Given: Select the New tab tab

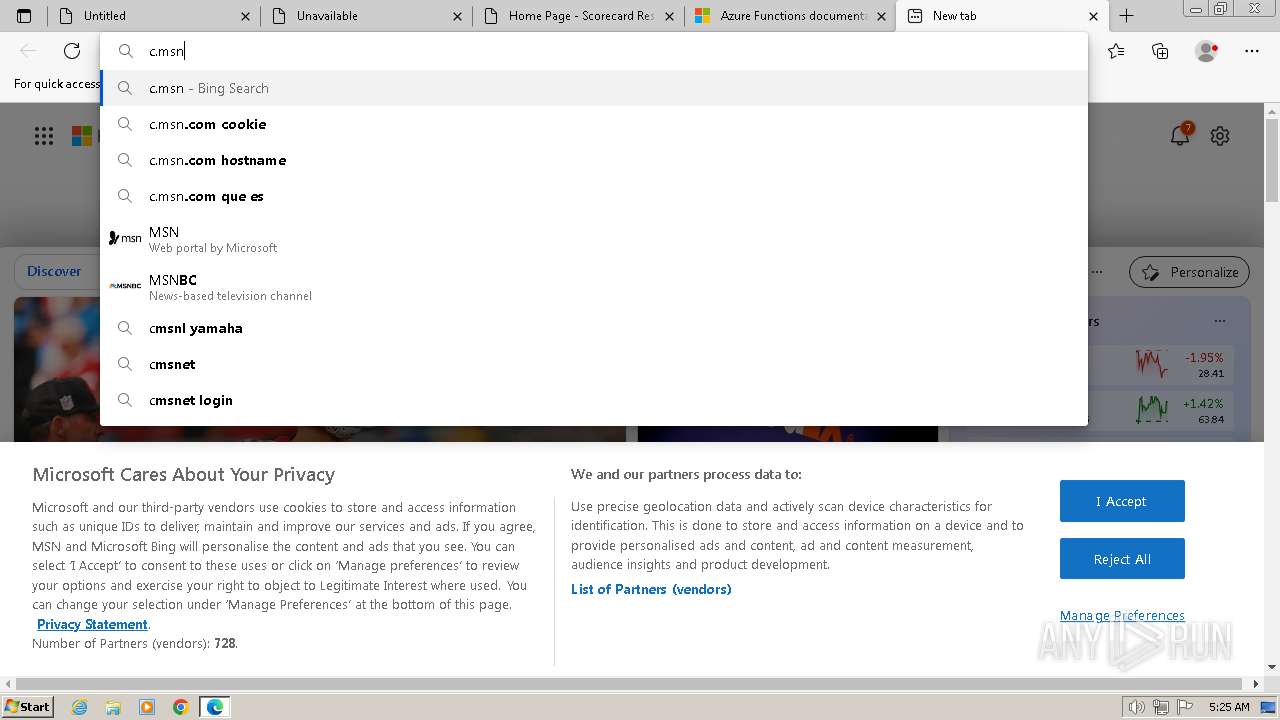Looking at the screenshot, I should pyautogui.click(x=1002, y=16).
